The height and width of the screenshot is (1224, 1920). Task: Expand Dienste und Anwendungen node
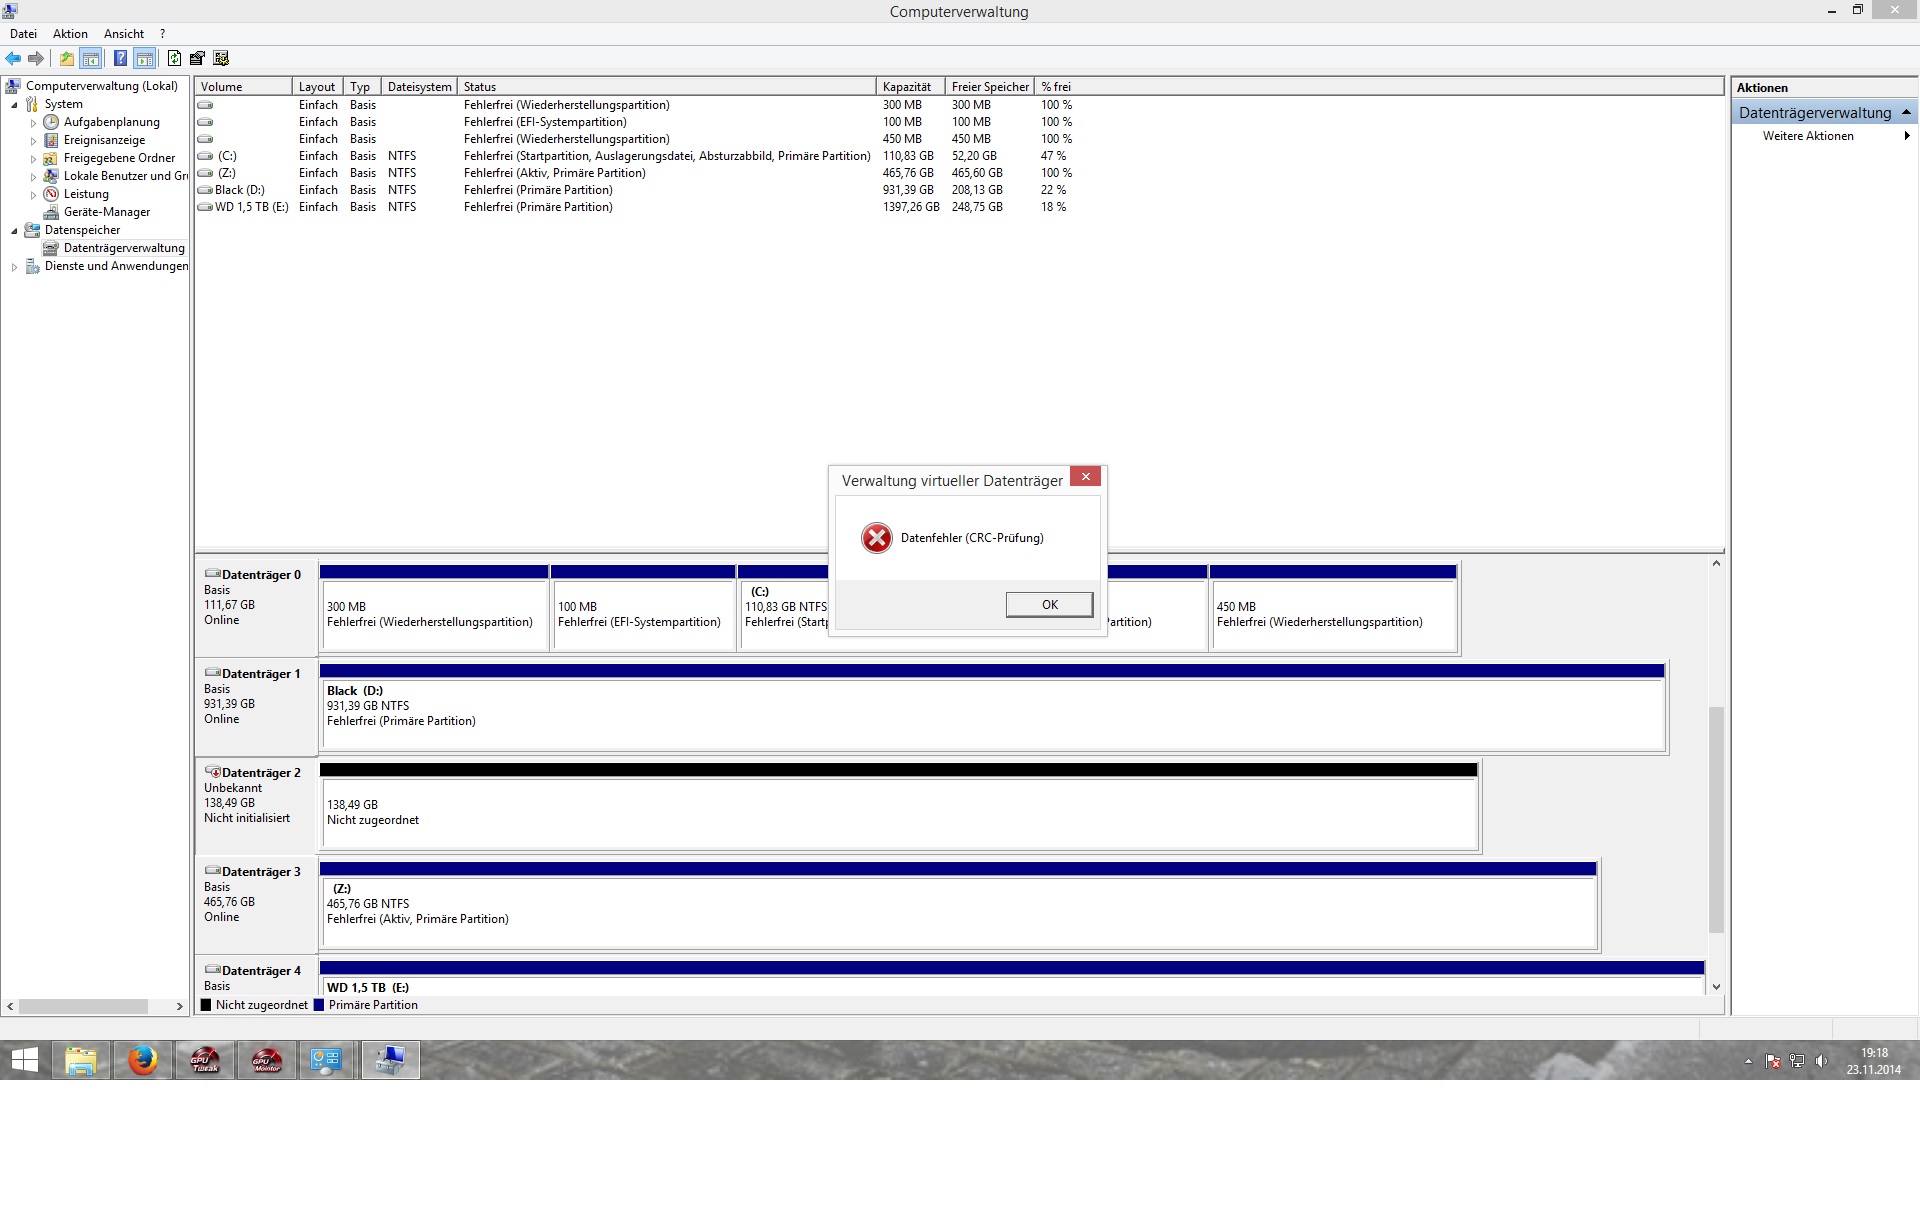14,267
